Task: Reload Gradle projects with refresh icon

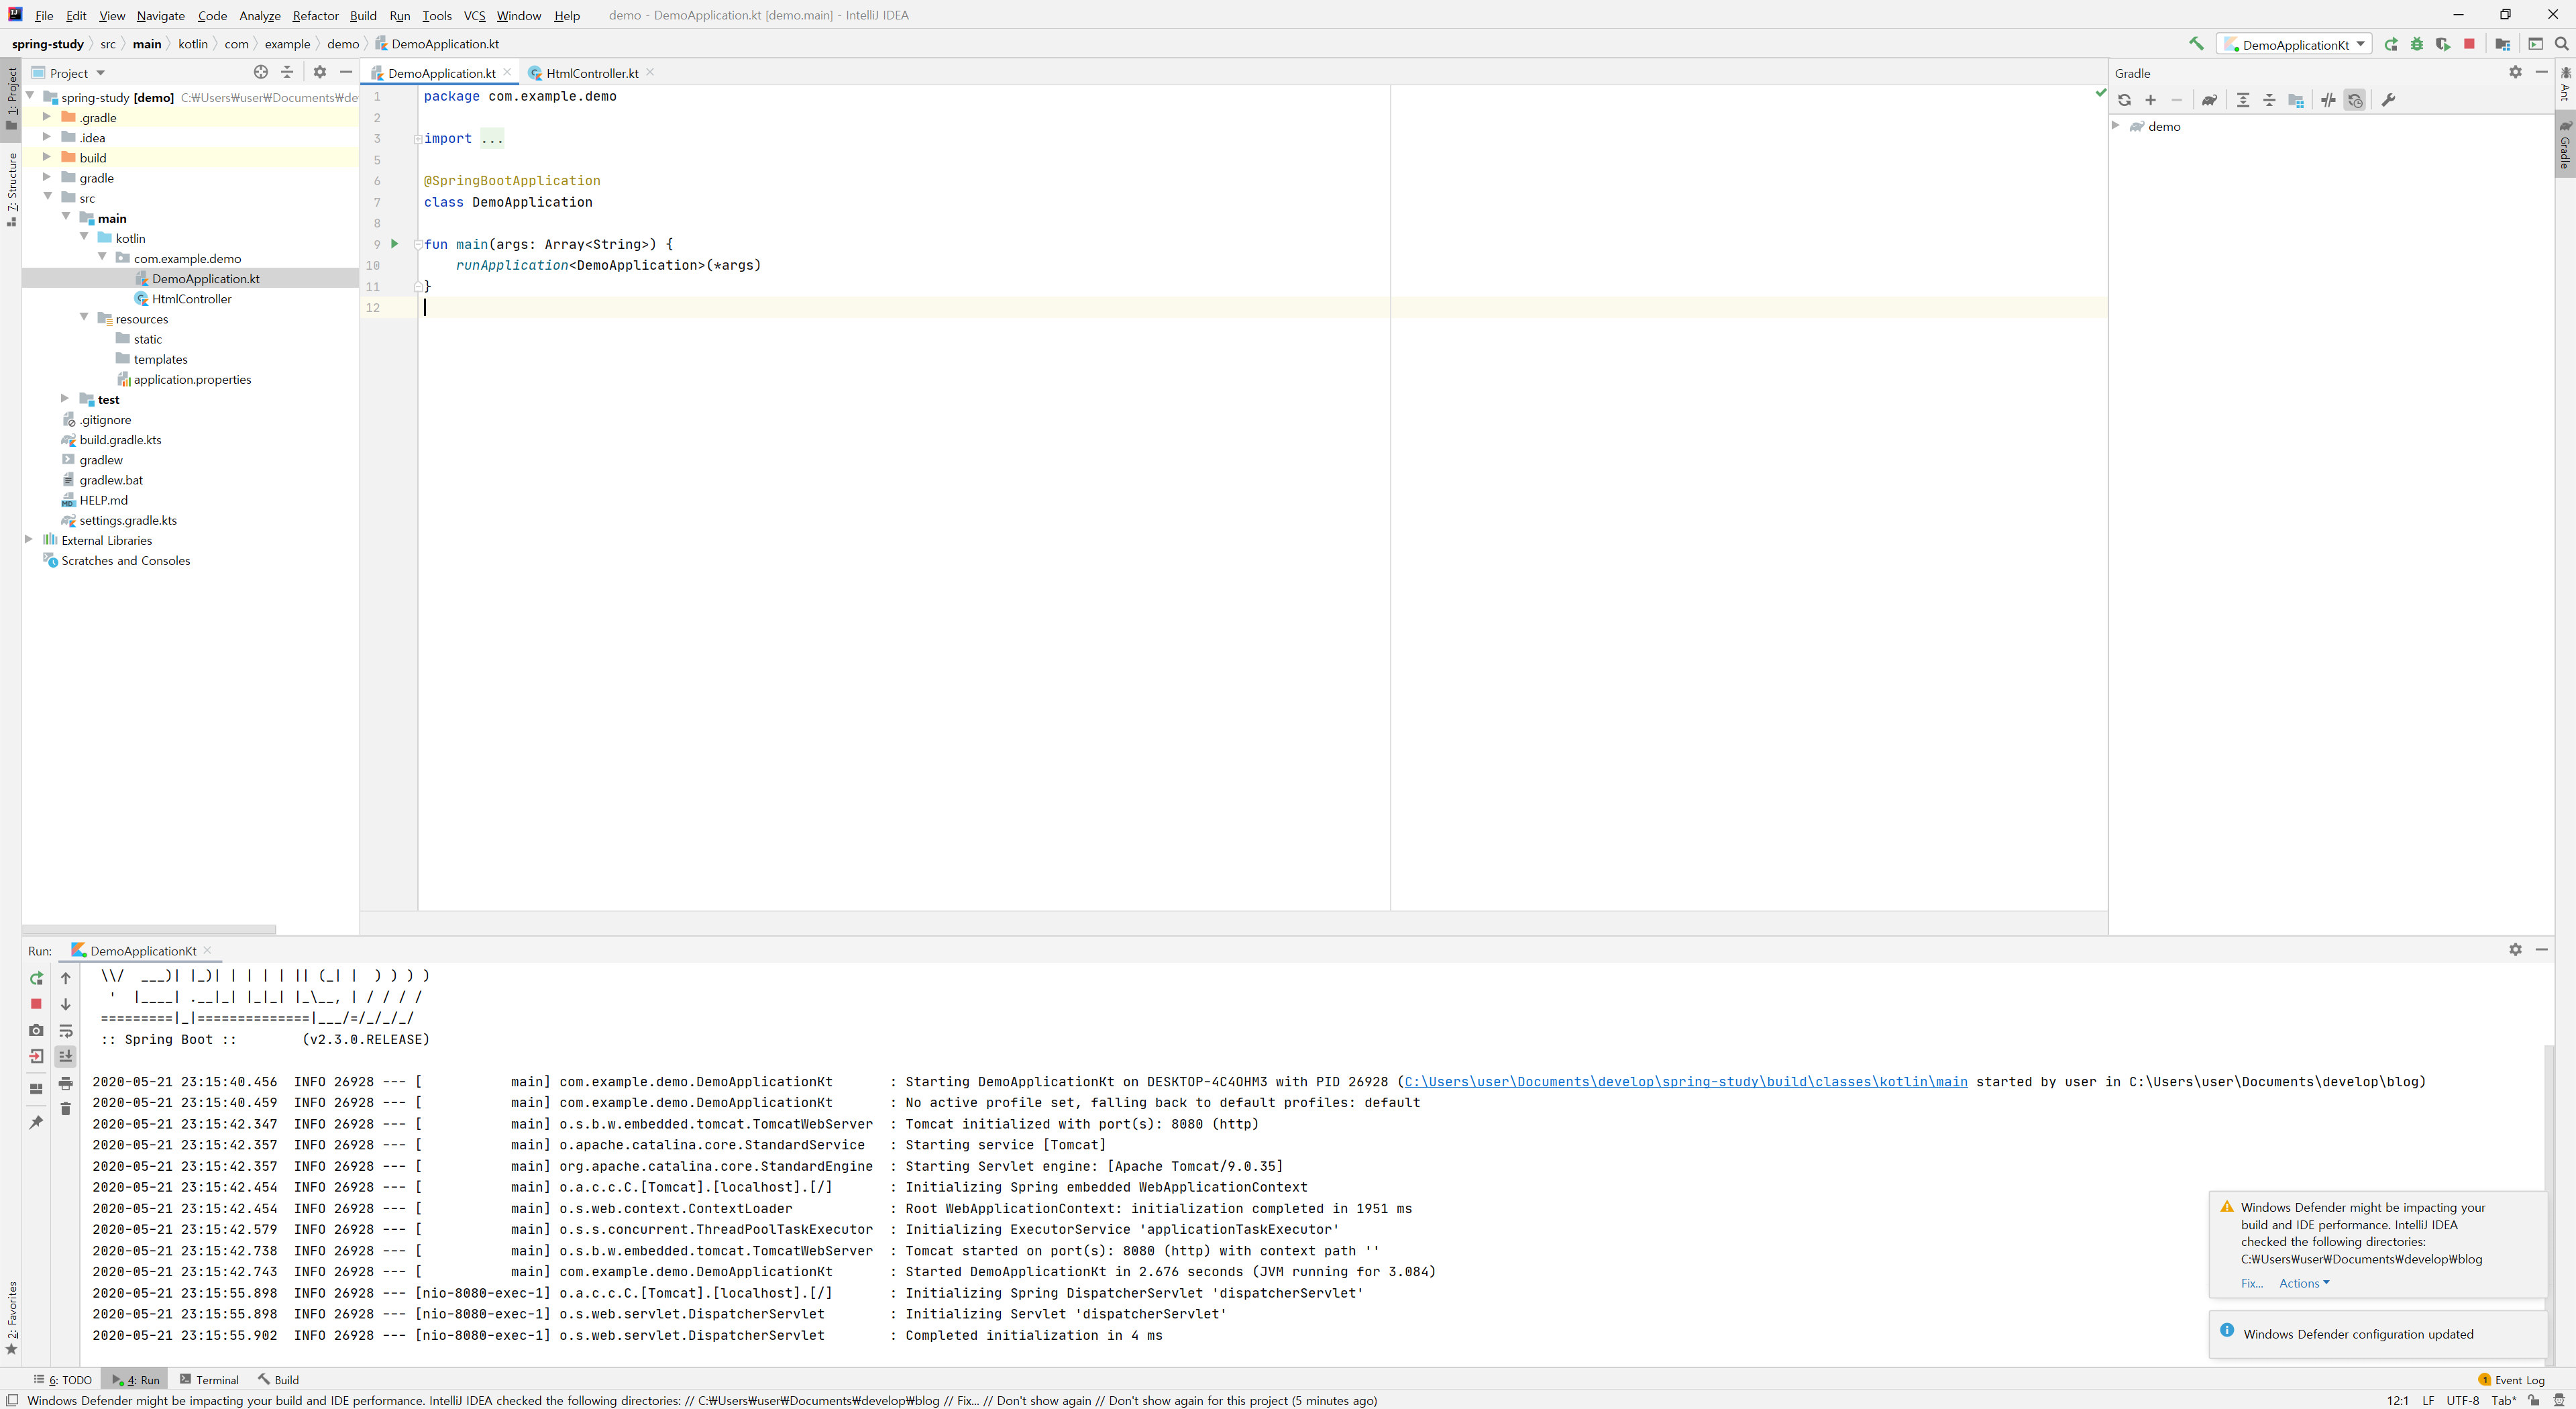Action: pos(2124,100)
